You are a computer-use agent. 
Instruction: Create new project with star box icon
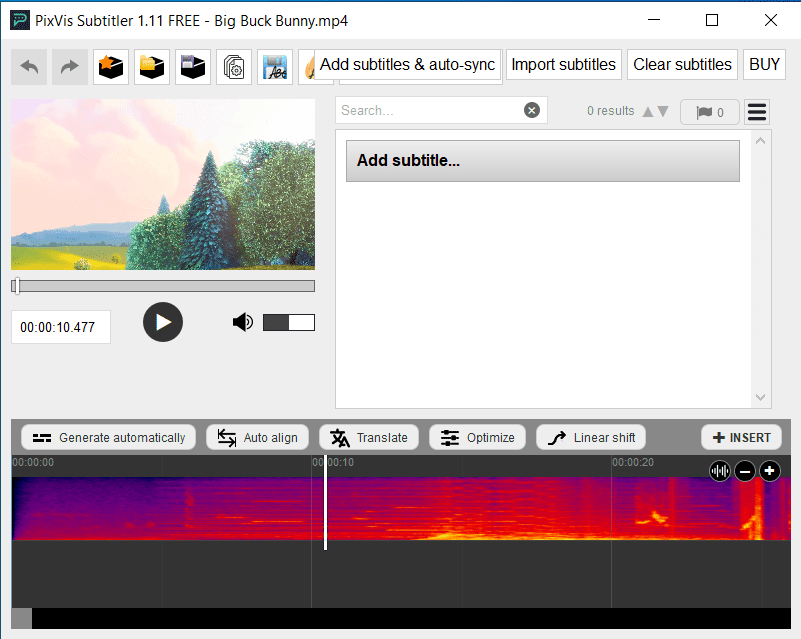point(111,67)
